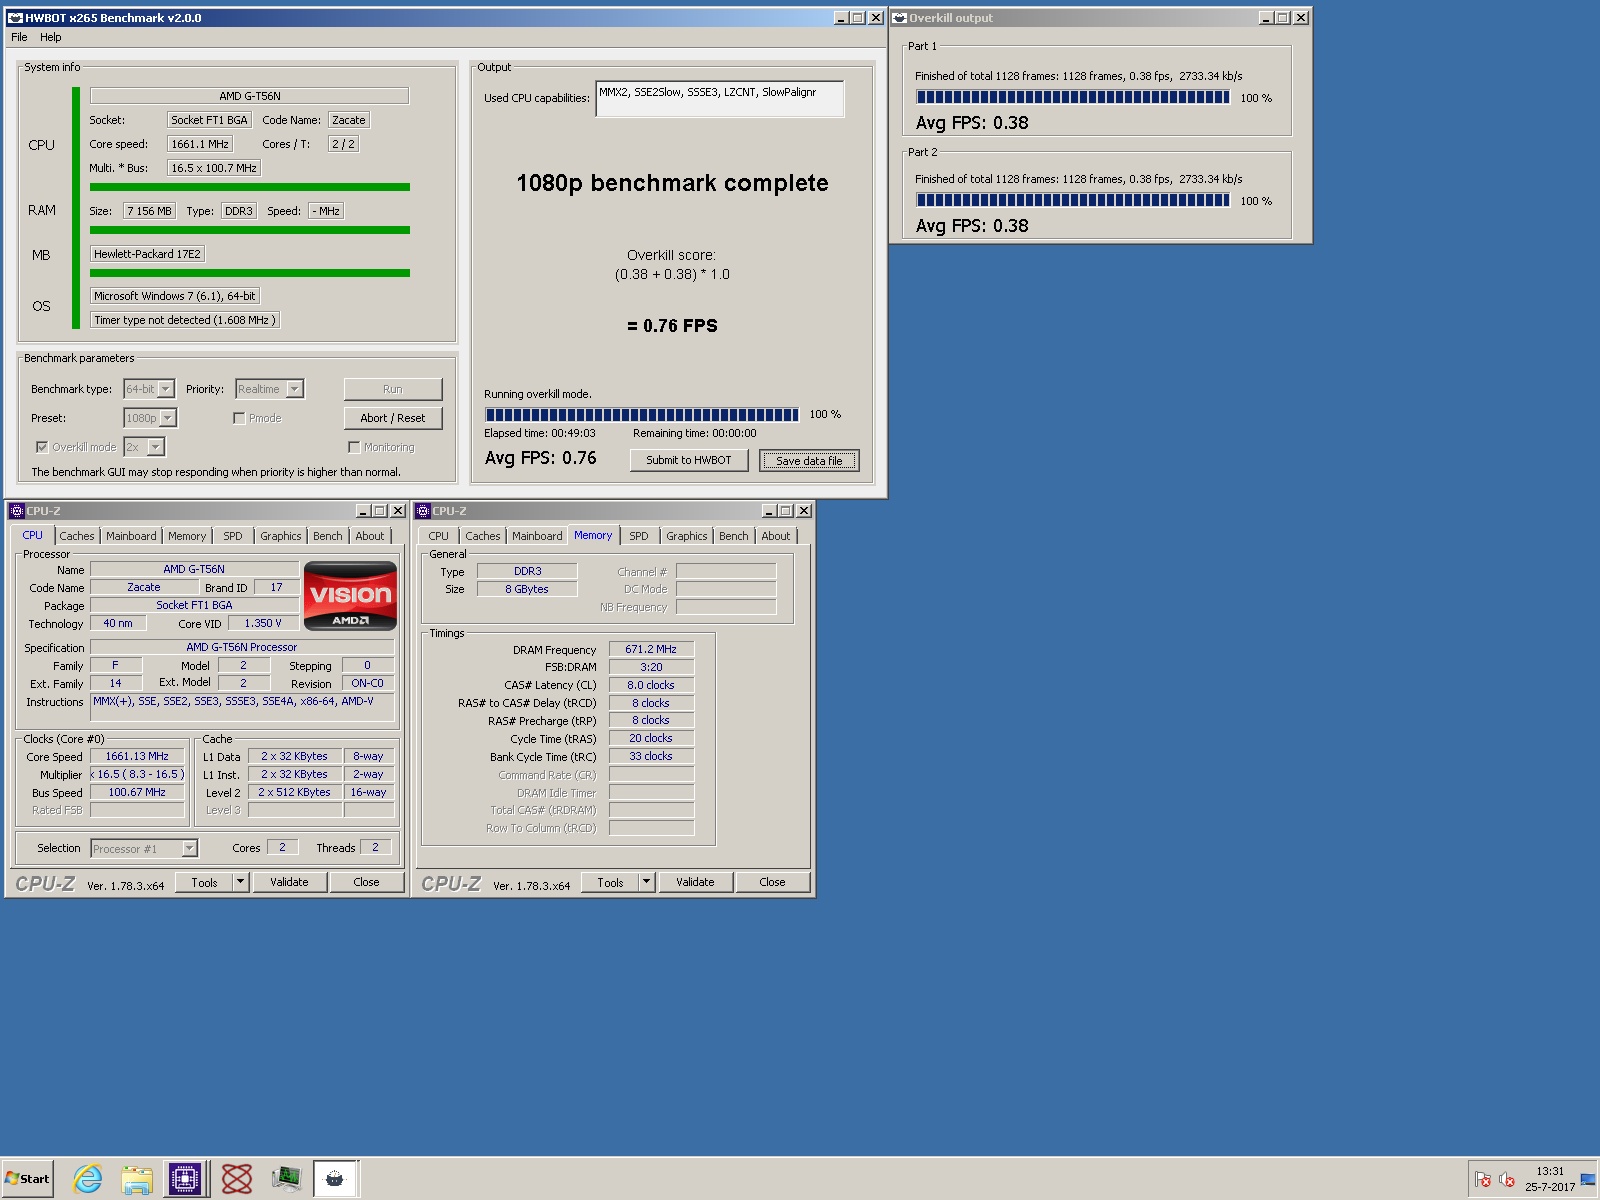Click the Show desktop tray icon

[x=1588, y=1180]
